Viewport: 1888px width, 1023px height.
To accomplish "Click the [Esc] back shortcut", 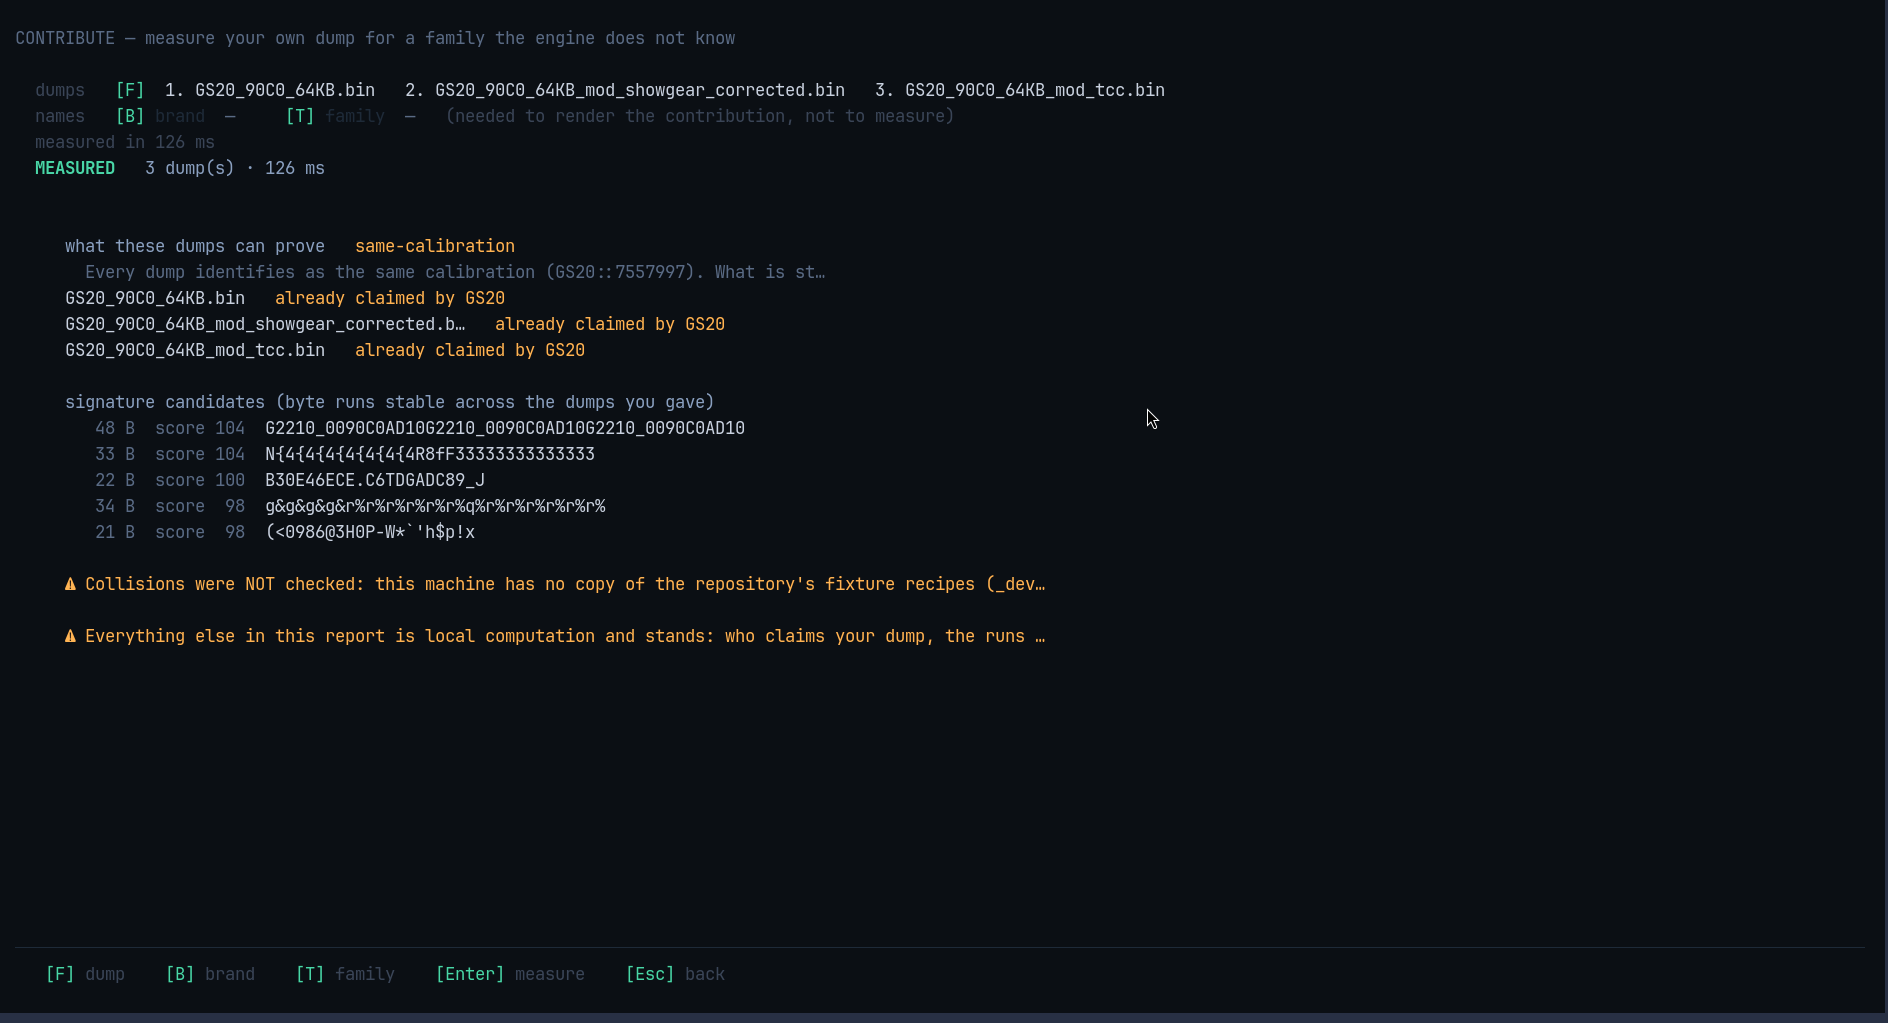I will click(675, 974).
